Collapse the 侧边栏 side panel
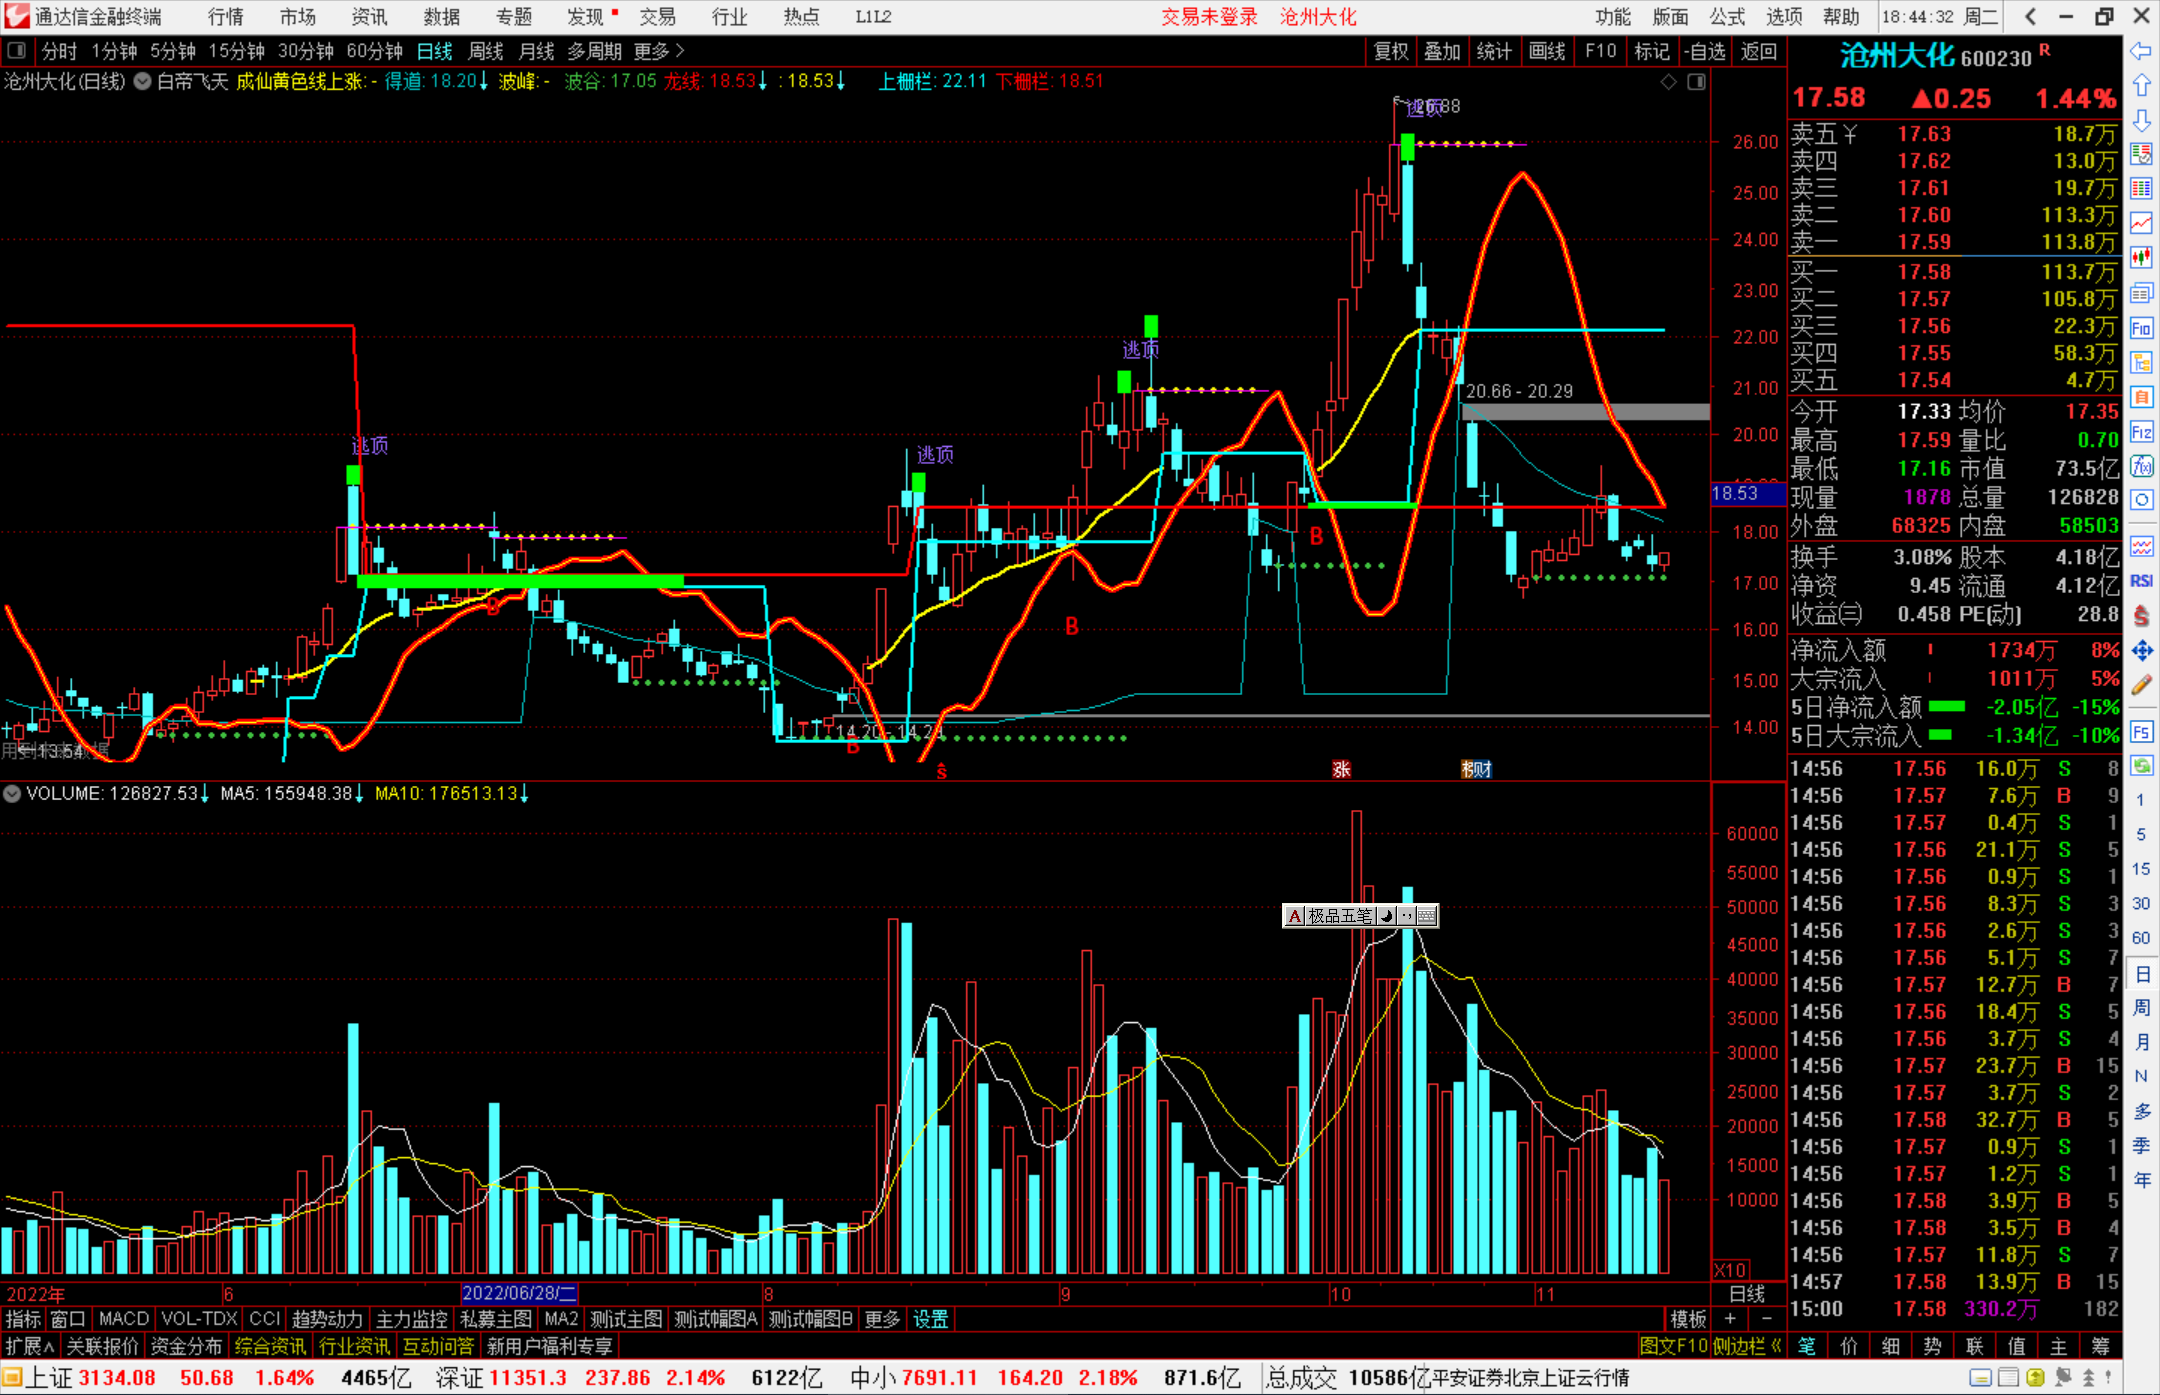The image size is (2160, 1395). (1748, 1346)
